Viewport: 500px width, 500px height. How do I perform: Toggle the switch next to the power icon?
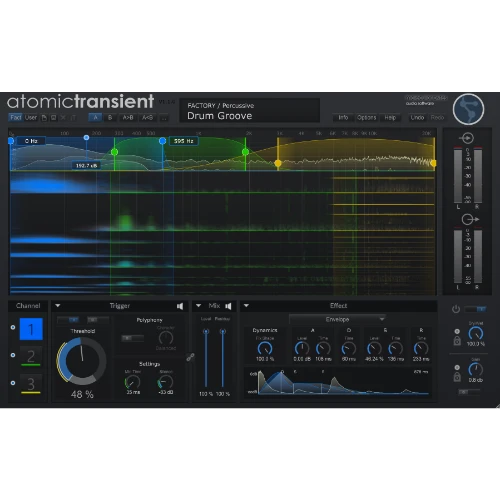point(476,309)
